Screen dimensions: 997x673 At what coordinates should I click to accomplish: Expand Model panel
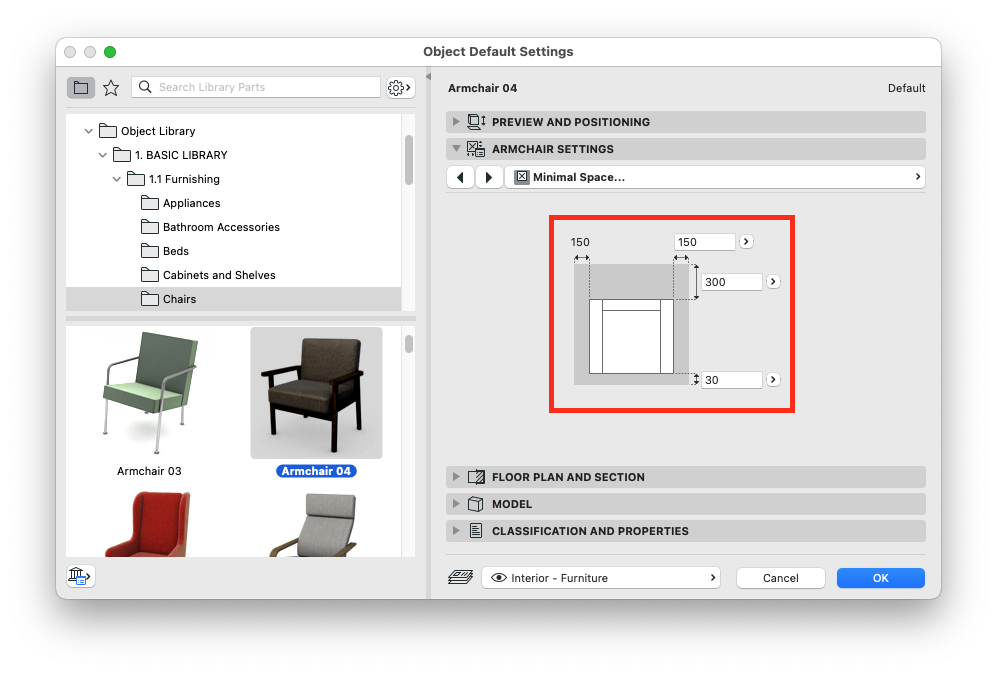click(456, 504)
